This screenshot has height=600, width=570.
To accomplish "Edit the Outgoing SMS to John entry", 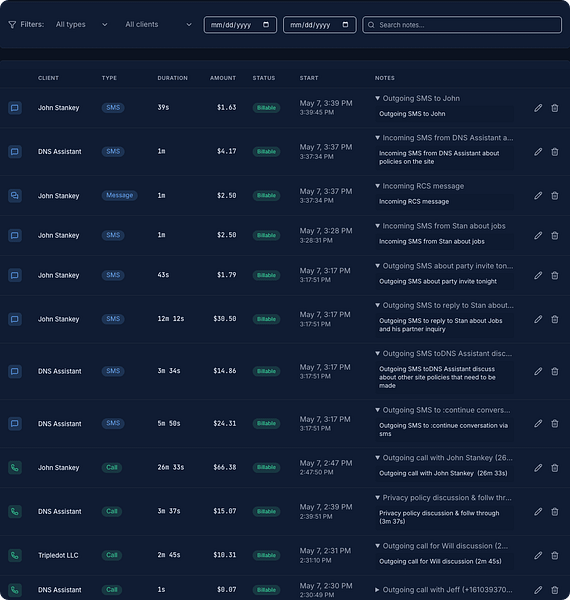I will [538, 108].
